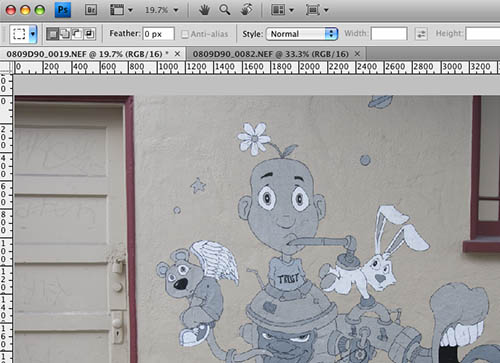Switch to the 0809D90_0082.NEF document tab

point(276,54)
